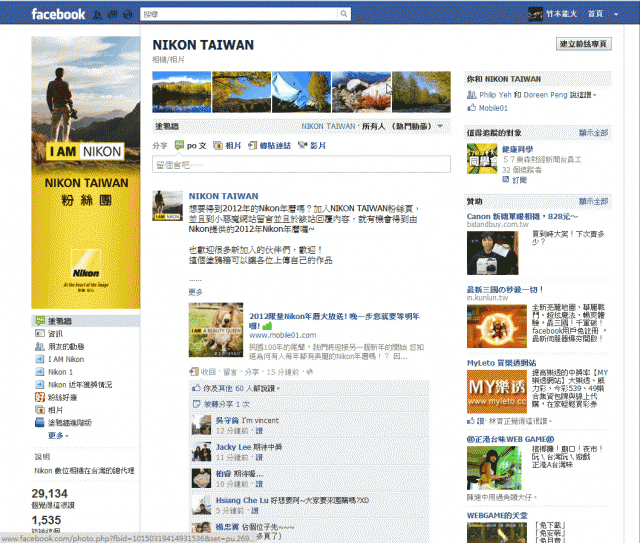
Task: Open messages icon in header
Action: tap(112, 15)
